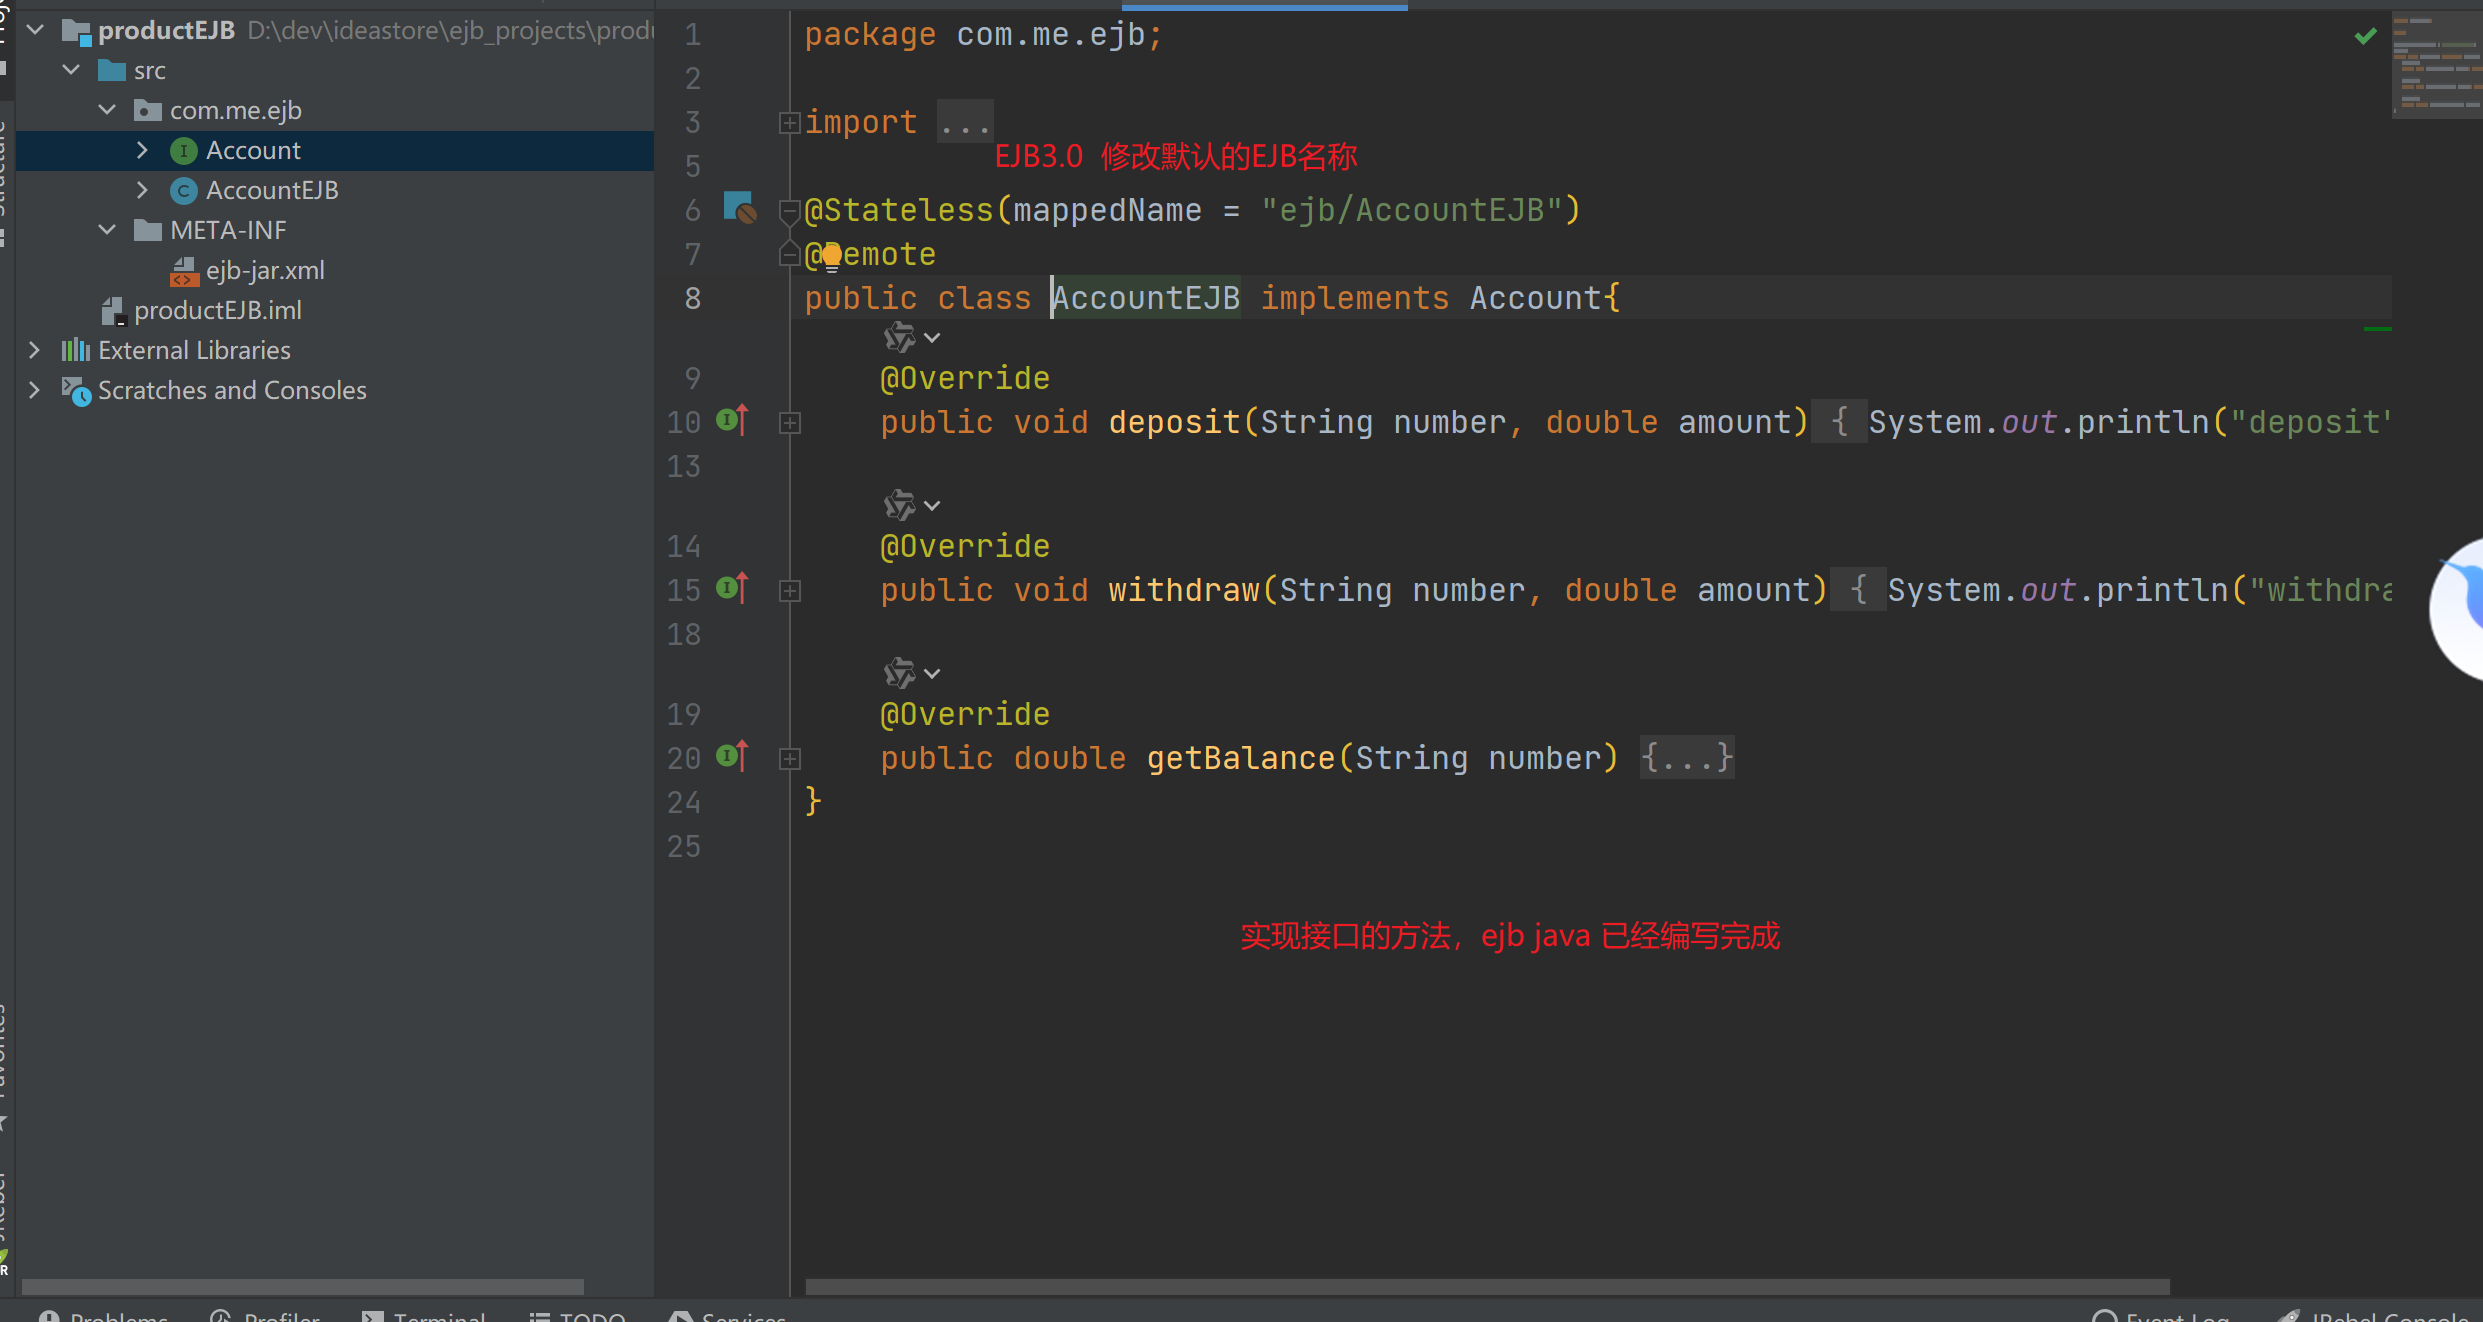
Task: Click the @Override annotation above deposit
Action: point(965,378)
